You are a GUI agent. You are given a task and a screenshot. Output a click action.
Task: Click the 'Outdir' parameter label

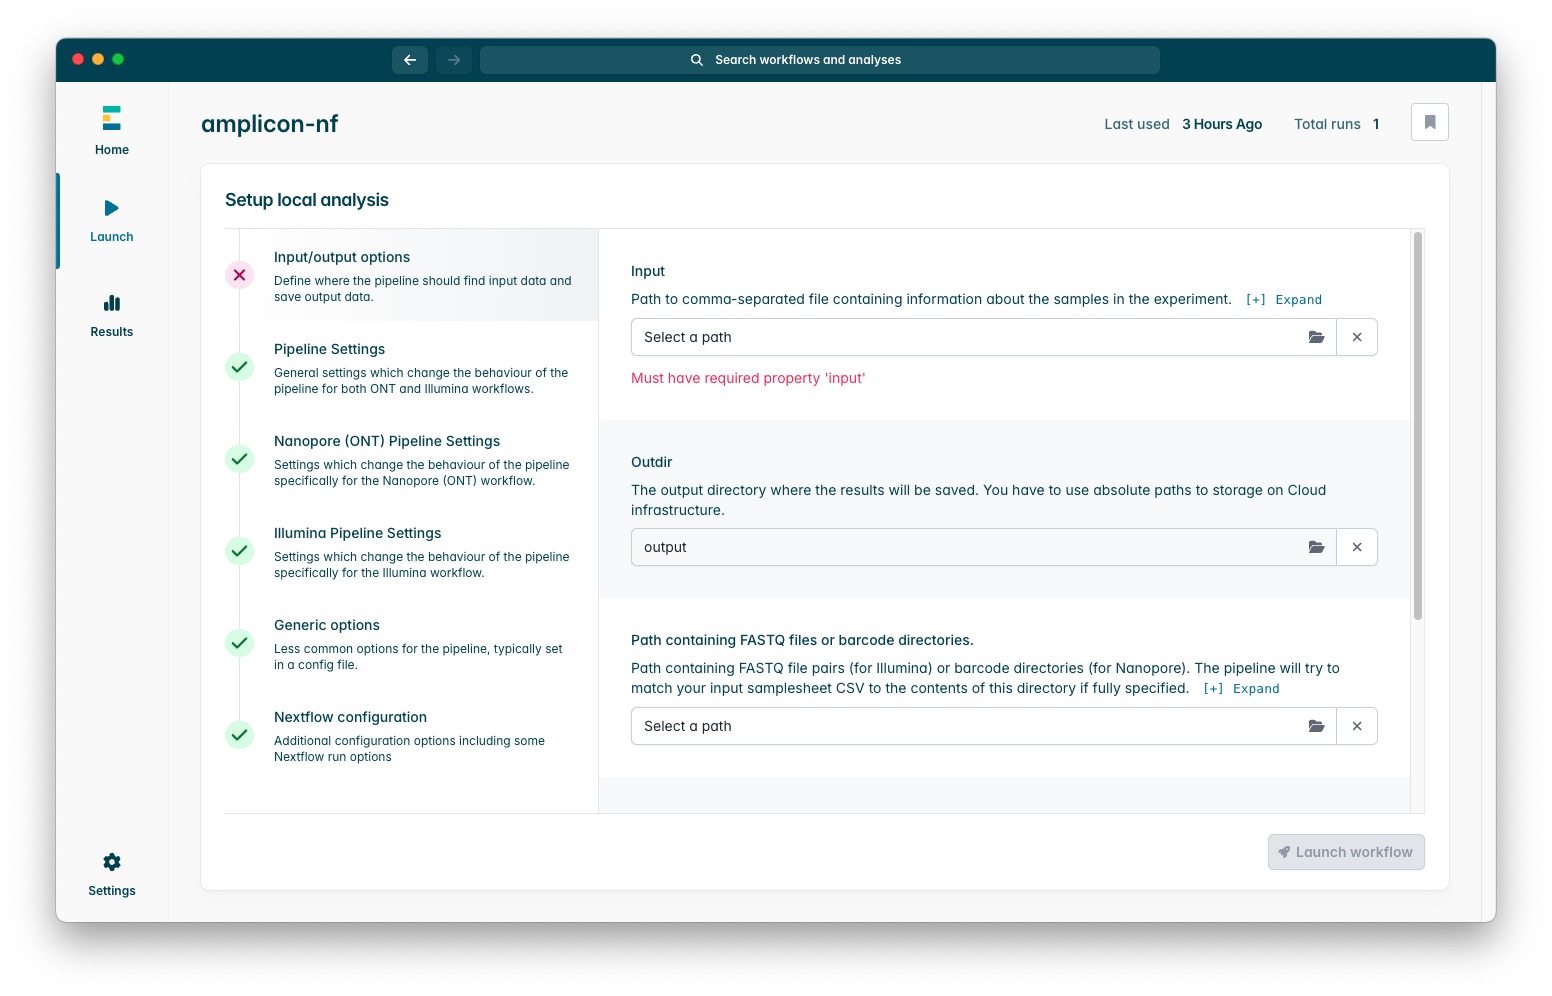click(x=652, y=462)
